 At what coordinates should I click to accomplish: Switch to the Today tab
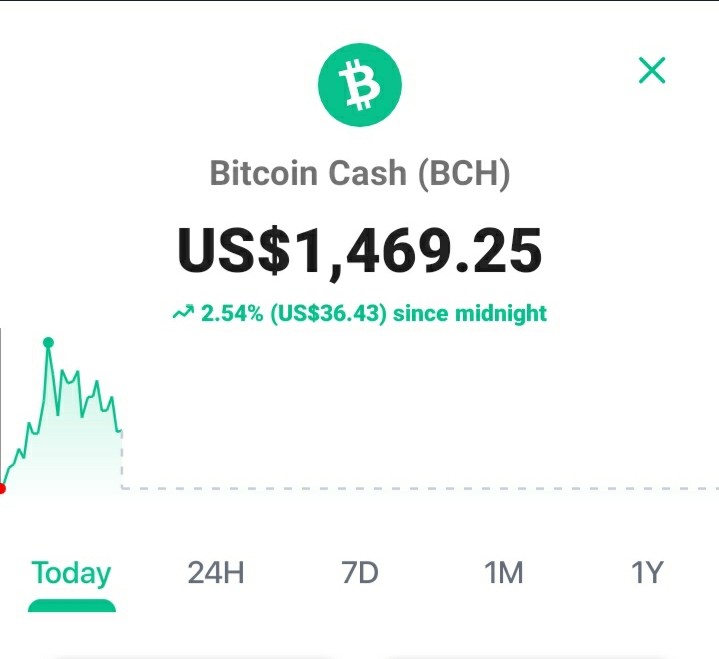click(71, 573)
